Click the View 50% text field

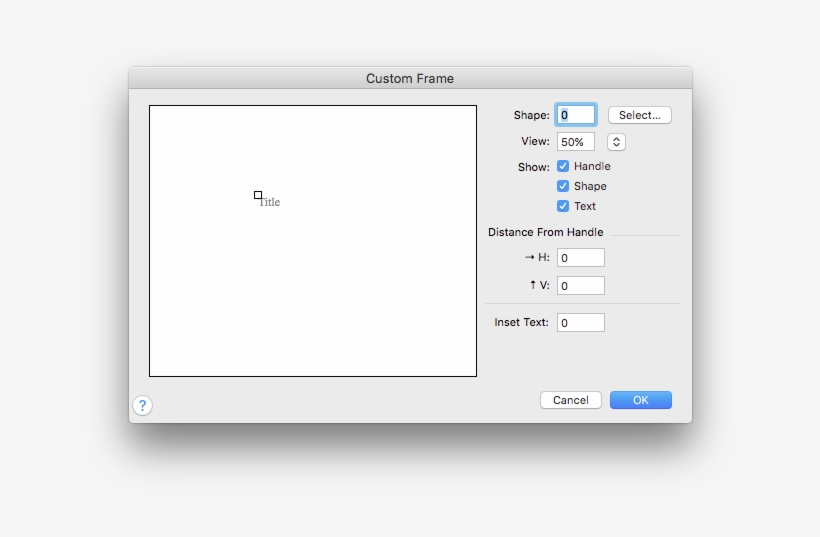tap(575, 142)
